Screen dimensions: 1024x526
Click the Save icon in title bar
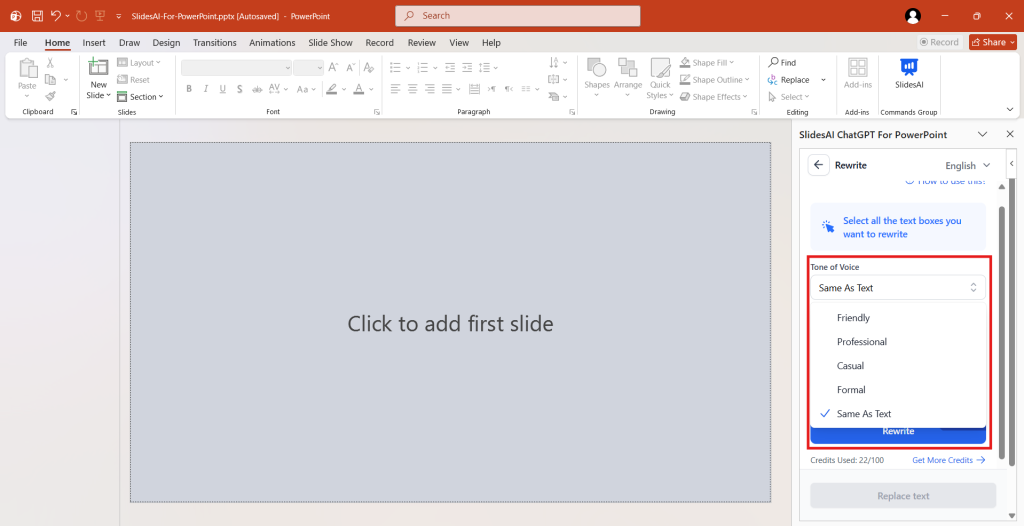point(37,16)
